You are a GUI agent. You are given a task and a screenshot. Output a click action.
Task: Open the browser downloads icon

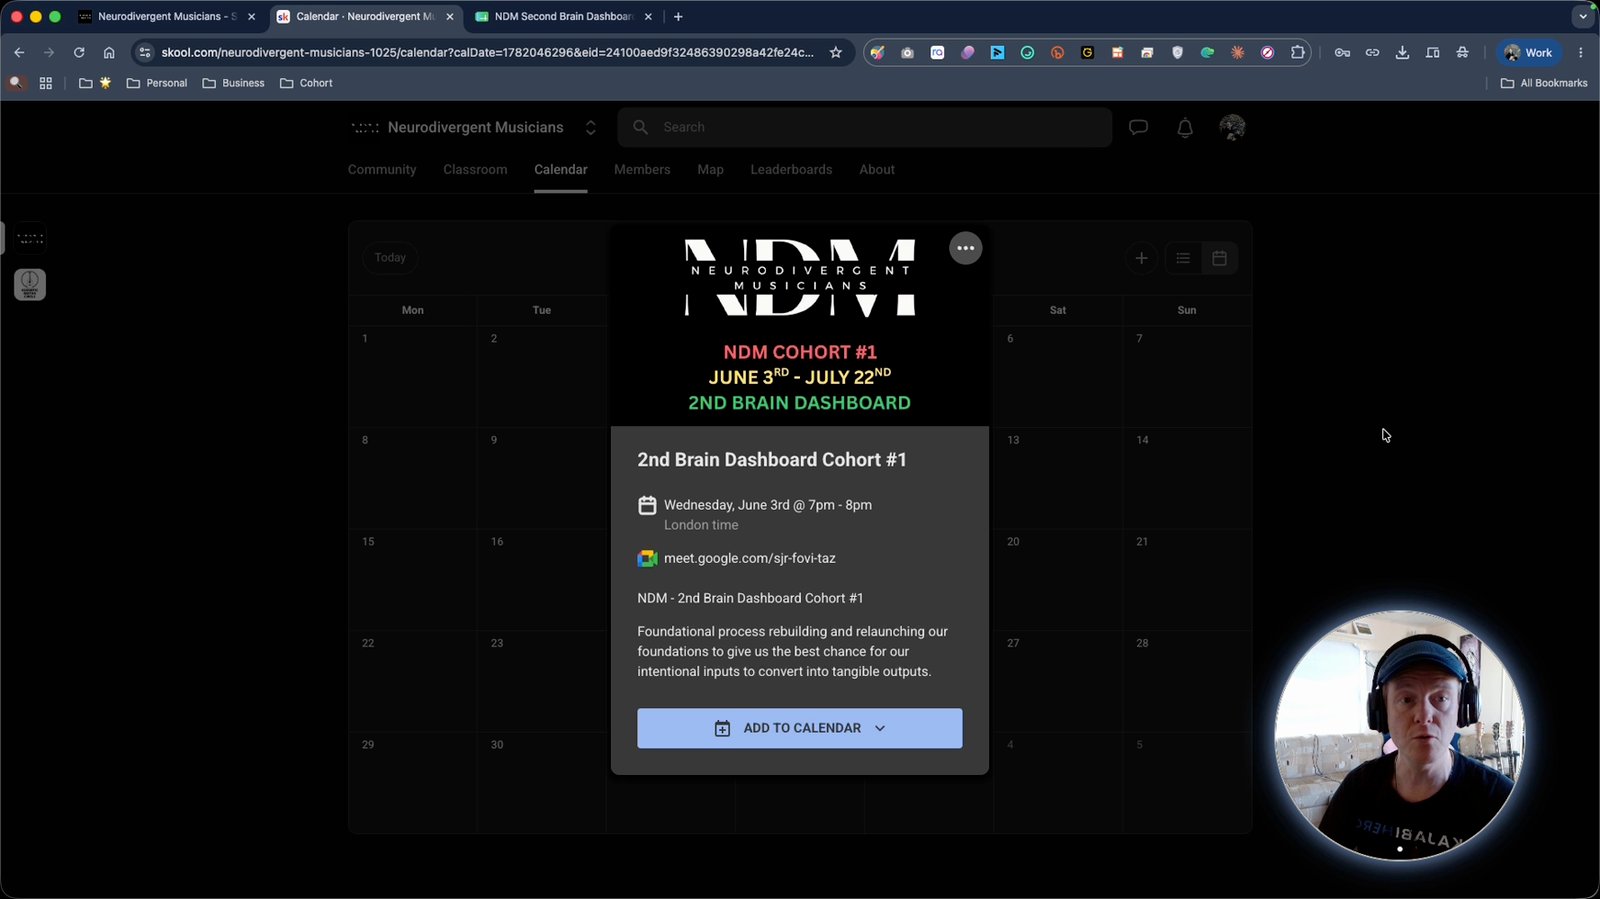pos(1402,53)
